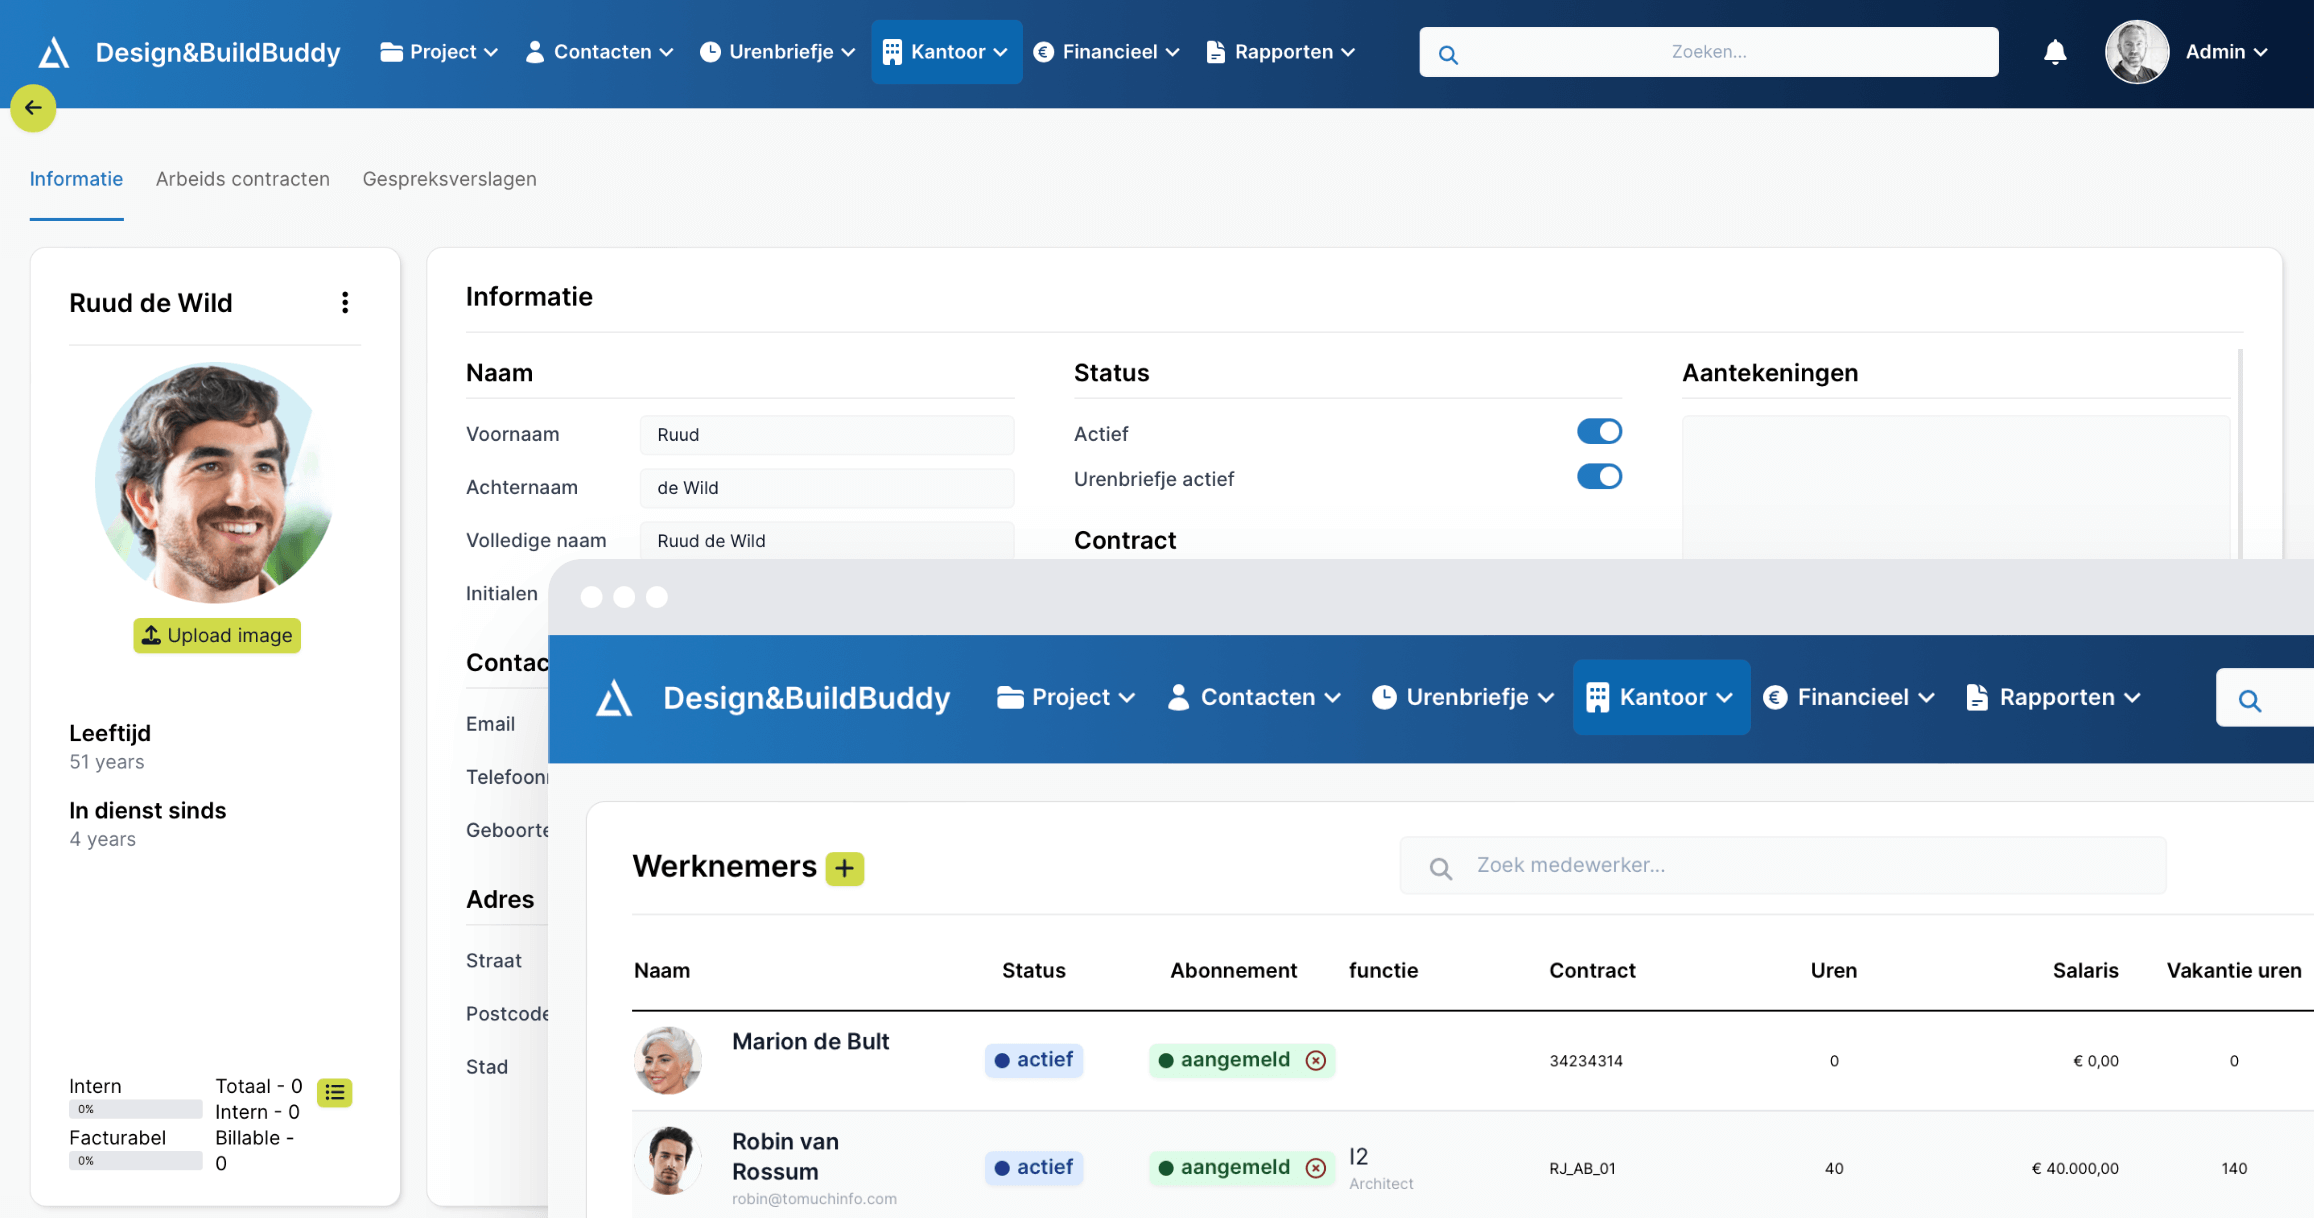Click Ruud de Wild's profile photo
Screen dimensions: 2314x1218
[x=215, y=482]
